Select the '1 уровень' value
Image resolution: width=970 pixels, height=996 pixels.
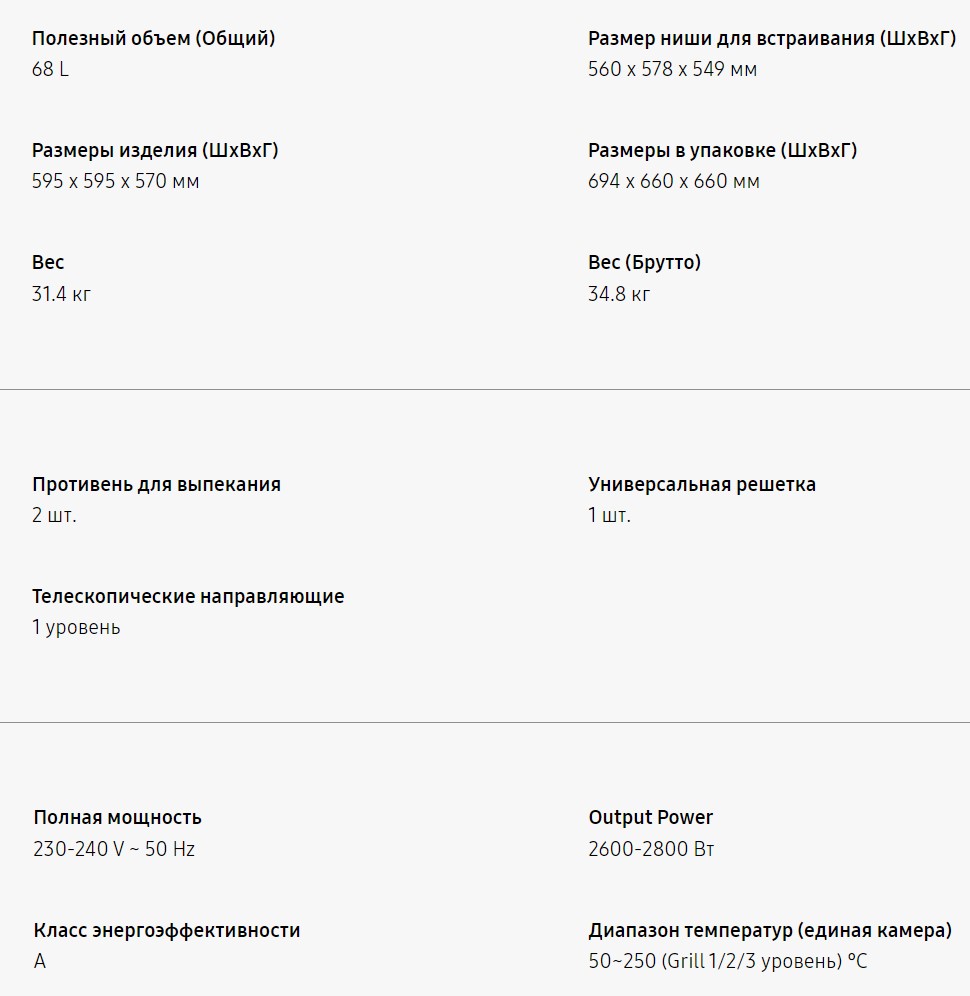coord(76,628)
